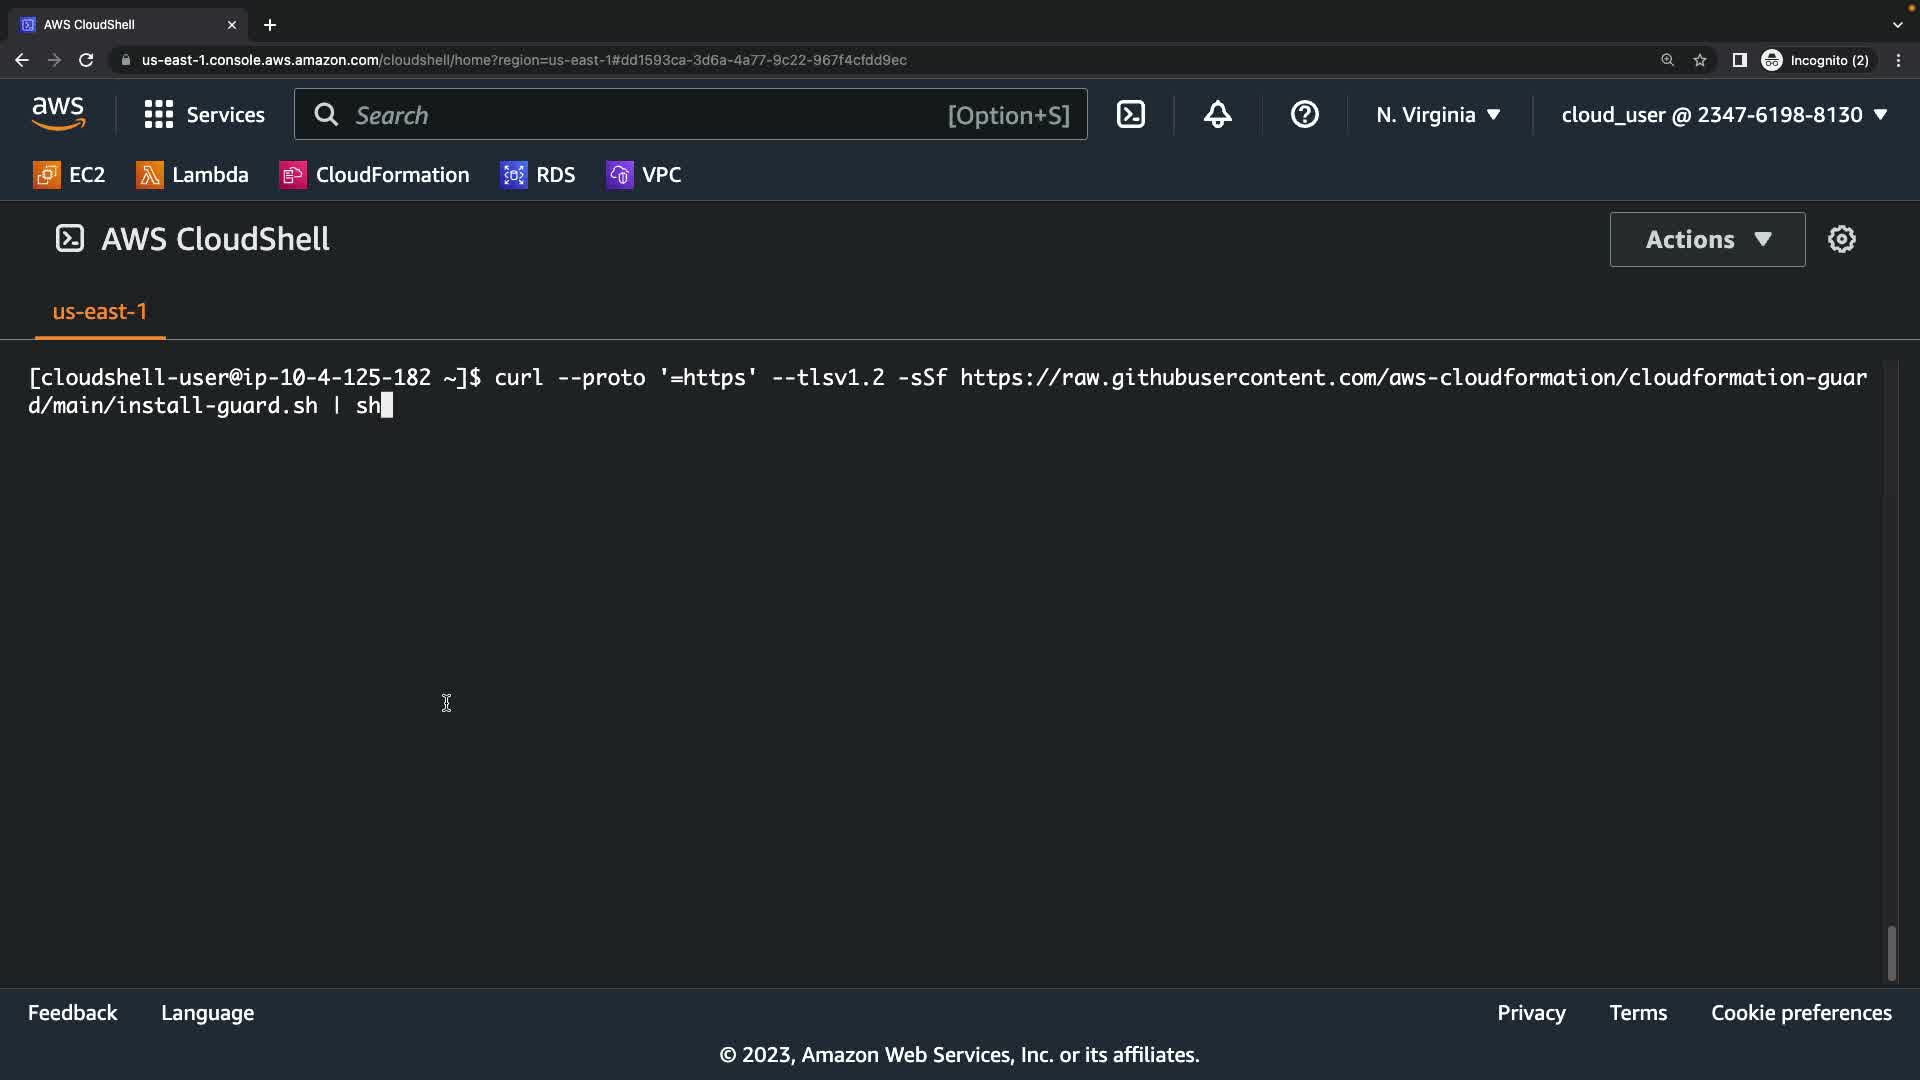
Task: Select the us-east-1 terminal tab
Action: pos(99,312)
